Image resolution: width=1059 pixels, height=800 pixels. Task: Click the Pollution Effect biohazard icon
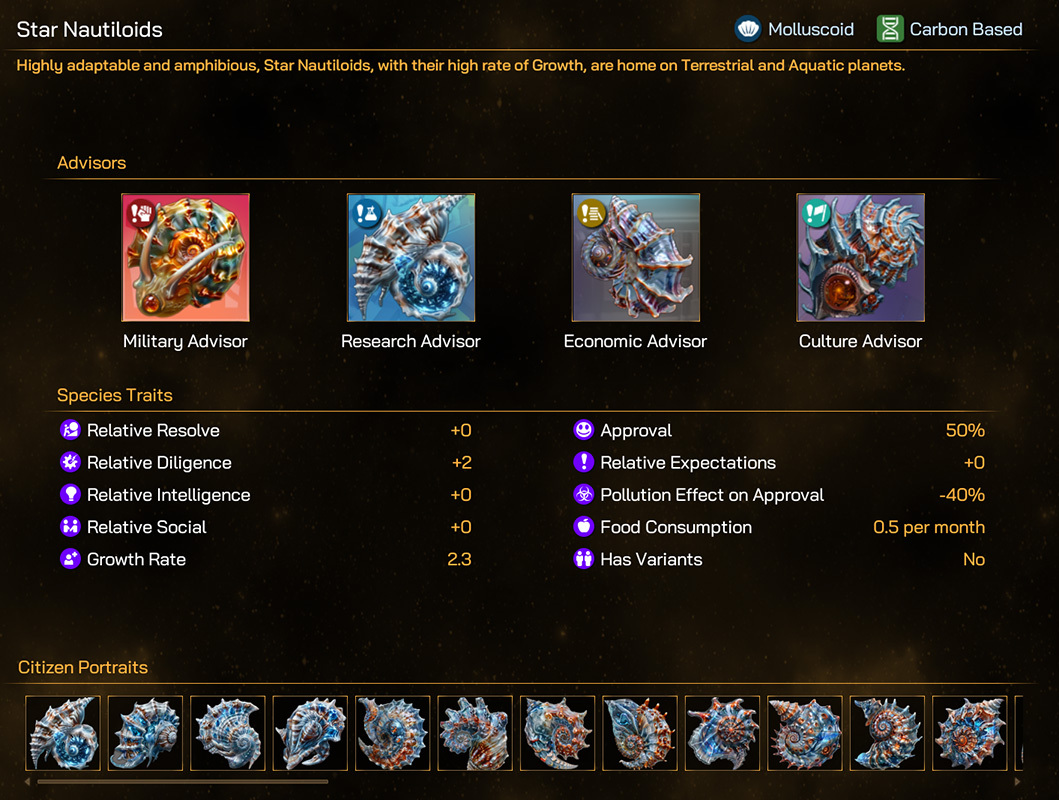584,494
